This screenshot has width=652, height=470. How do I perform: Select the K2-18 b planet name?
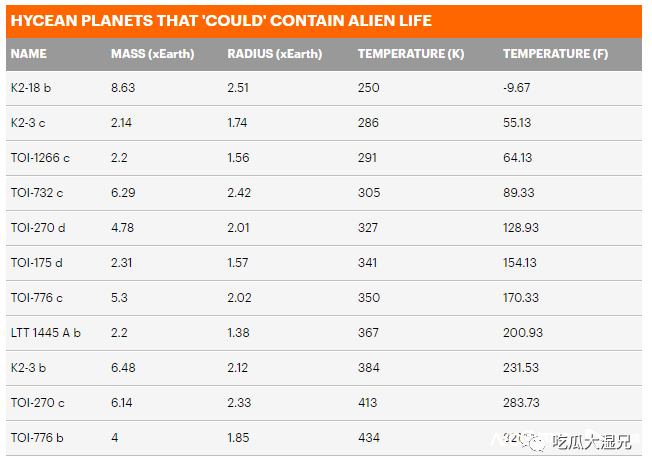pos(31,89)
